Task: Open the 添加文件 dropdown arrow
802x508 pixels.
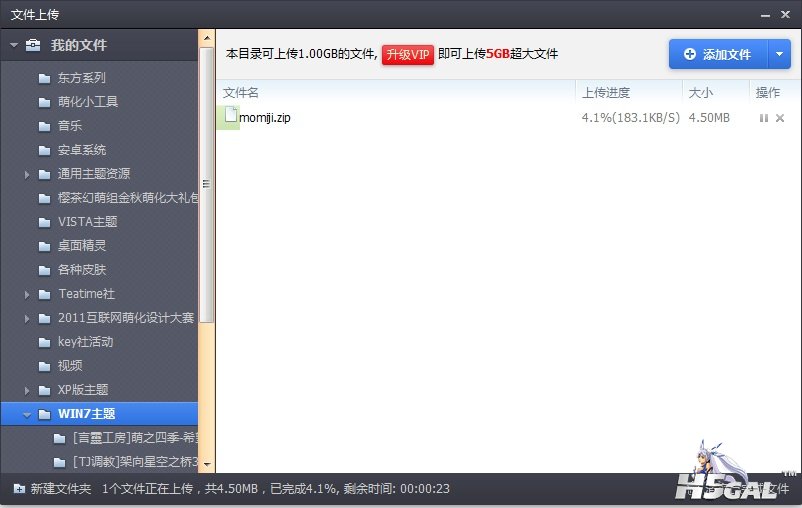Action: click(781, 54)
